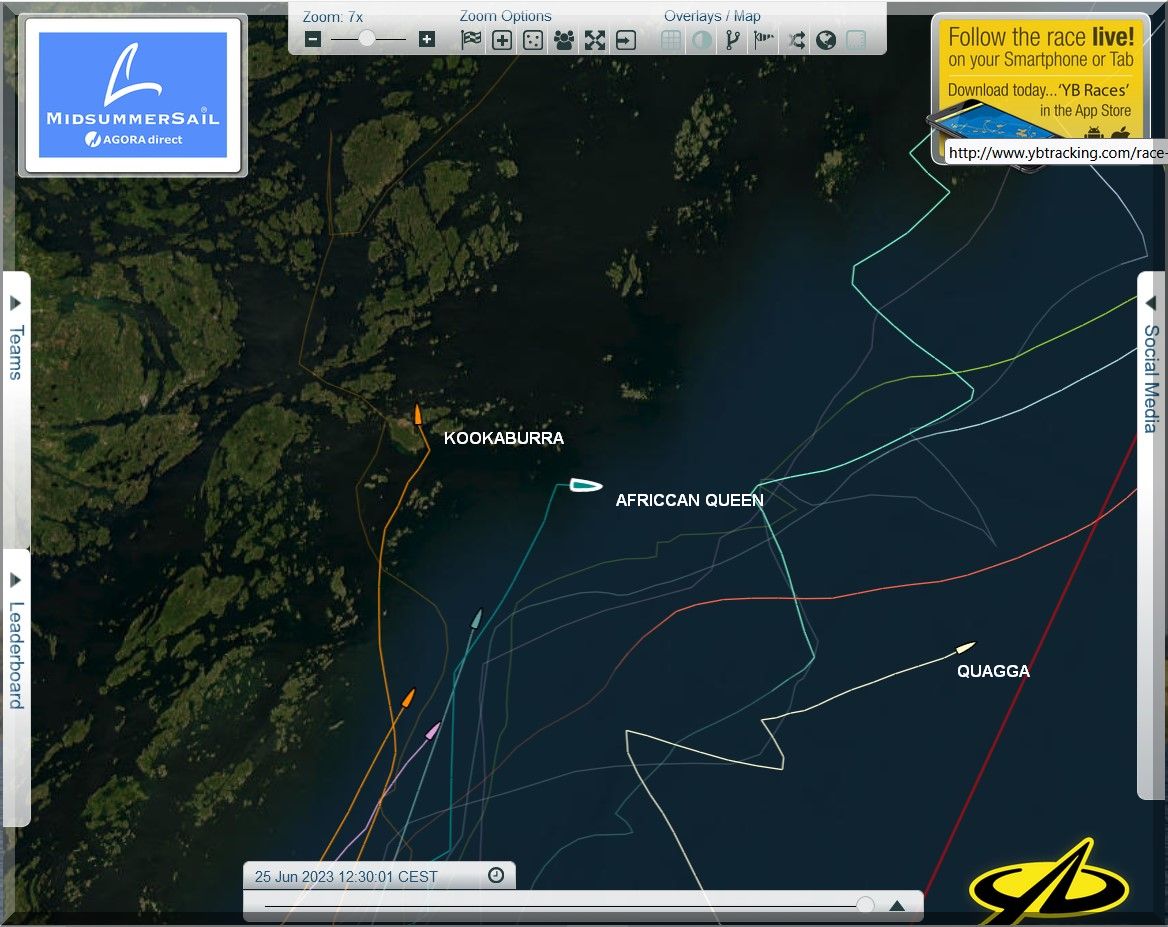The image size is (1168, 927).
Task: Click the zoom level slider handle
Action: [x=367, y=39]
